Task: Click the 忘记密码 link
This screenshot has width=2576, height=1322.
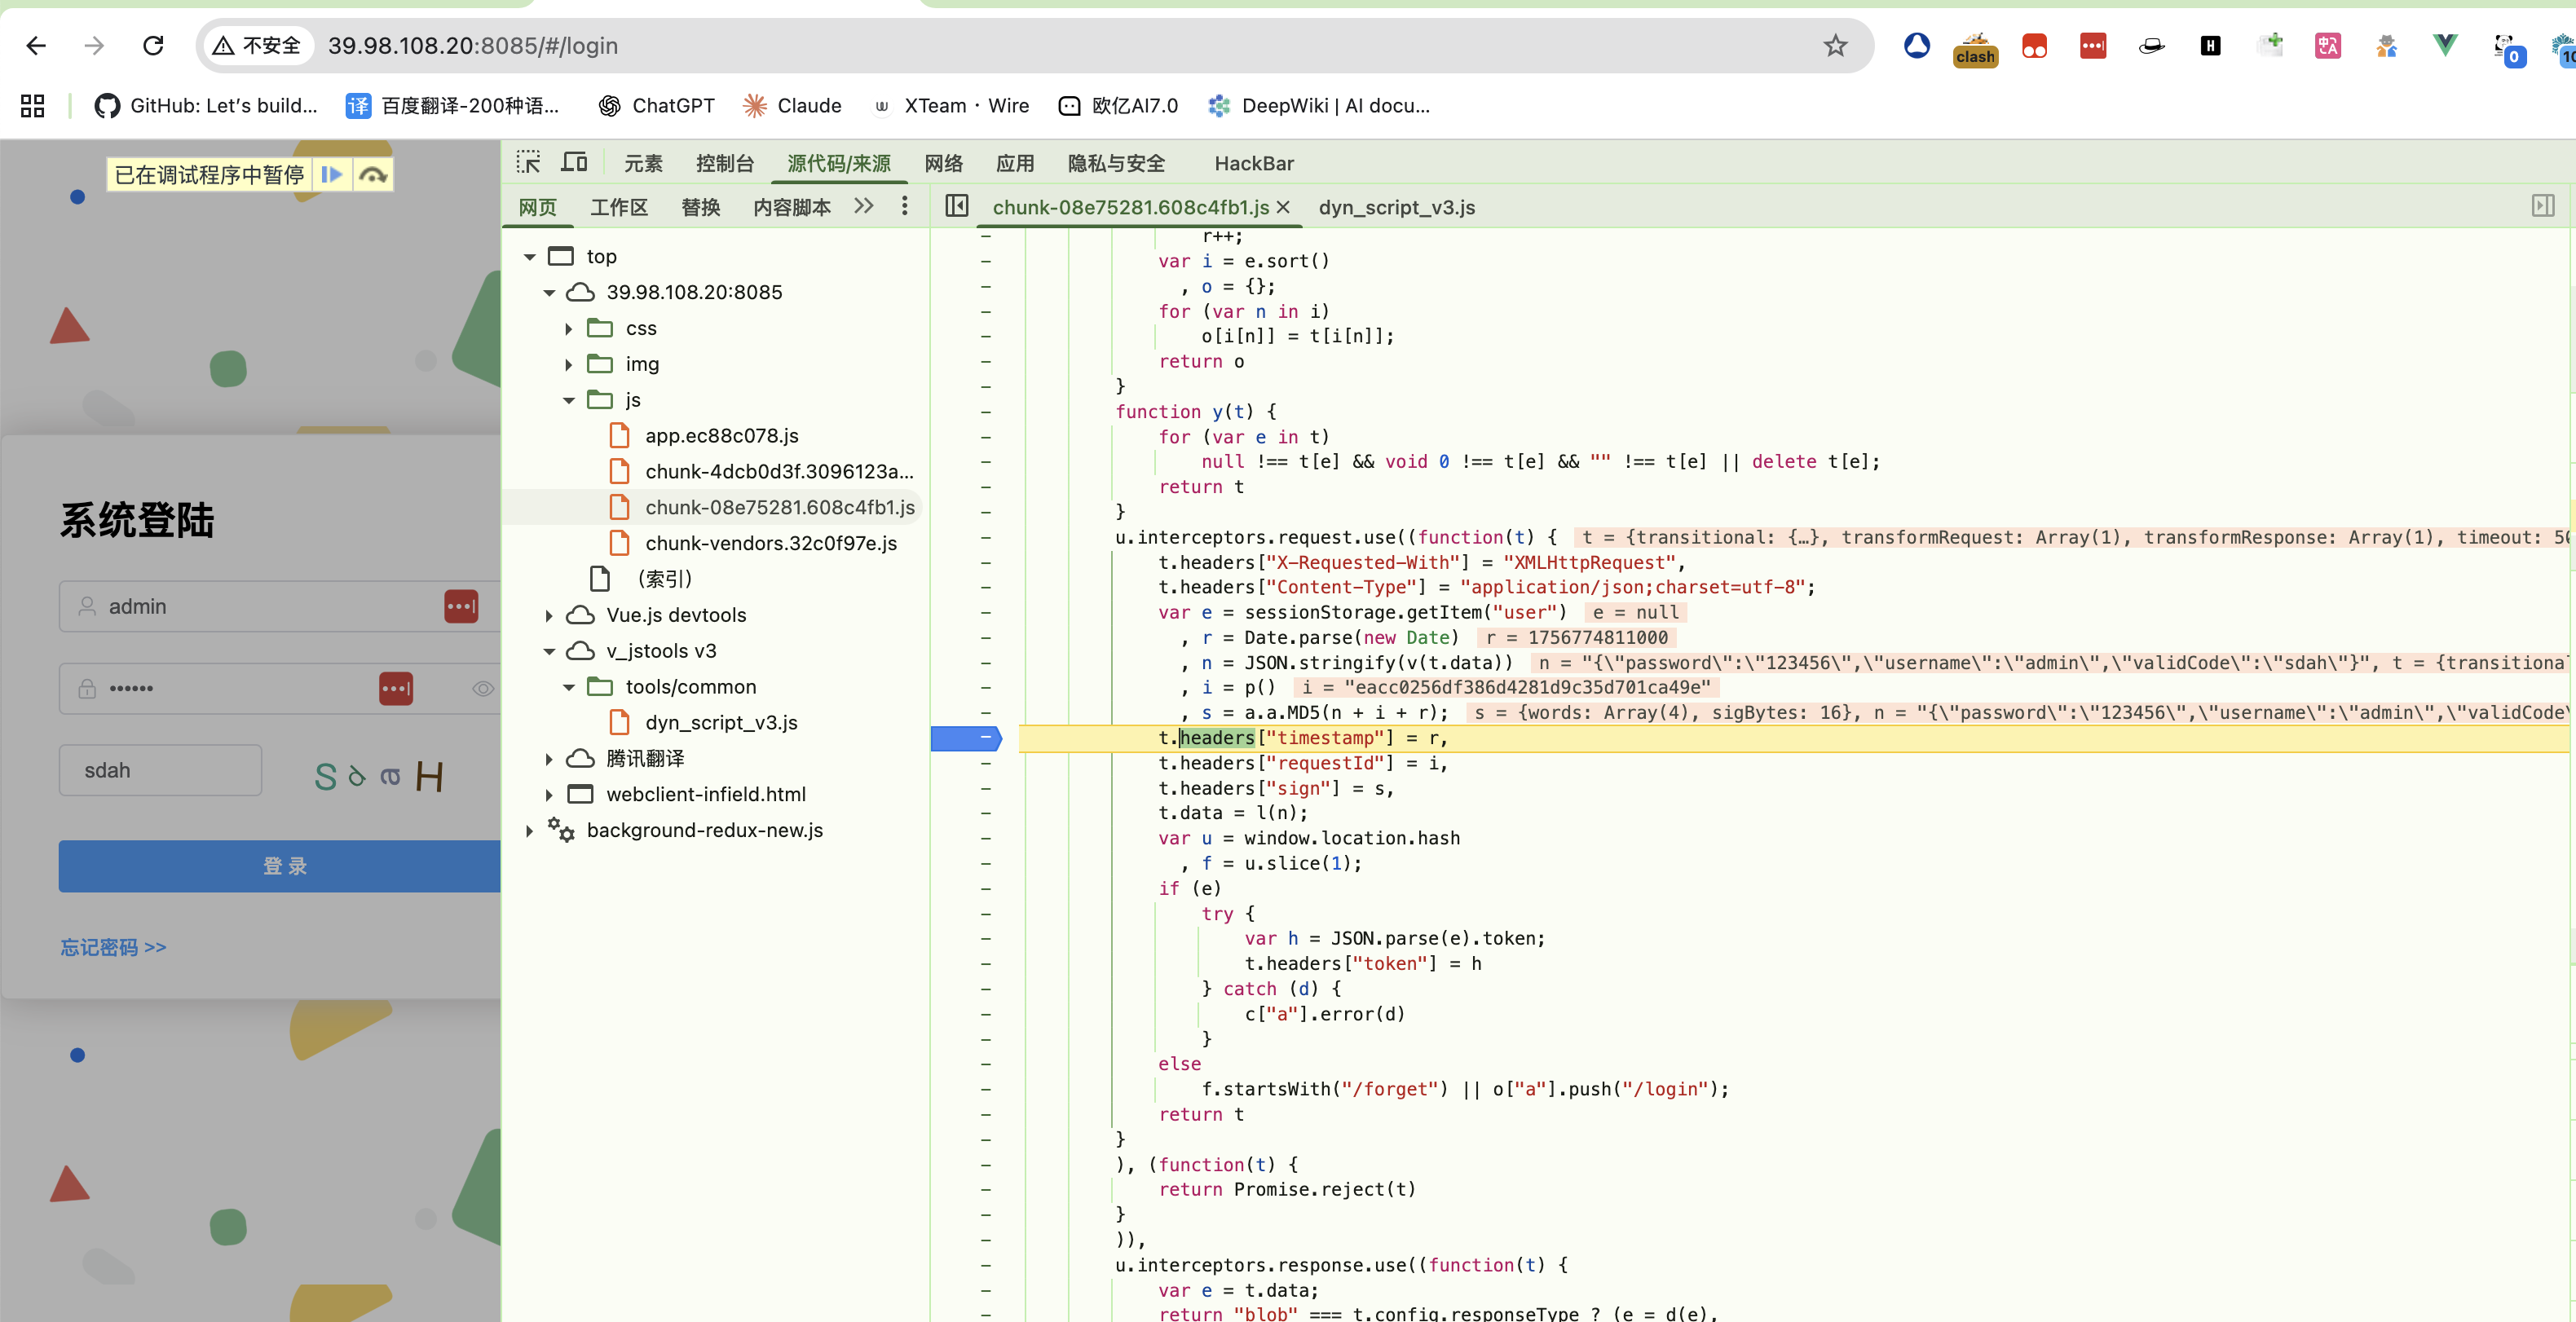Action: (x=113, y=947)
